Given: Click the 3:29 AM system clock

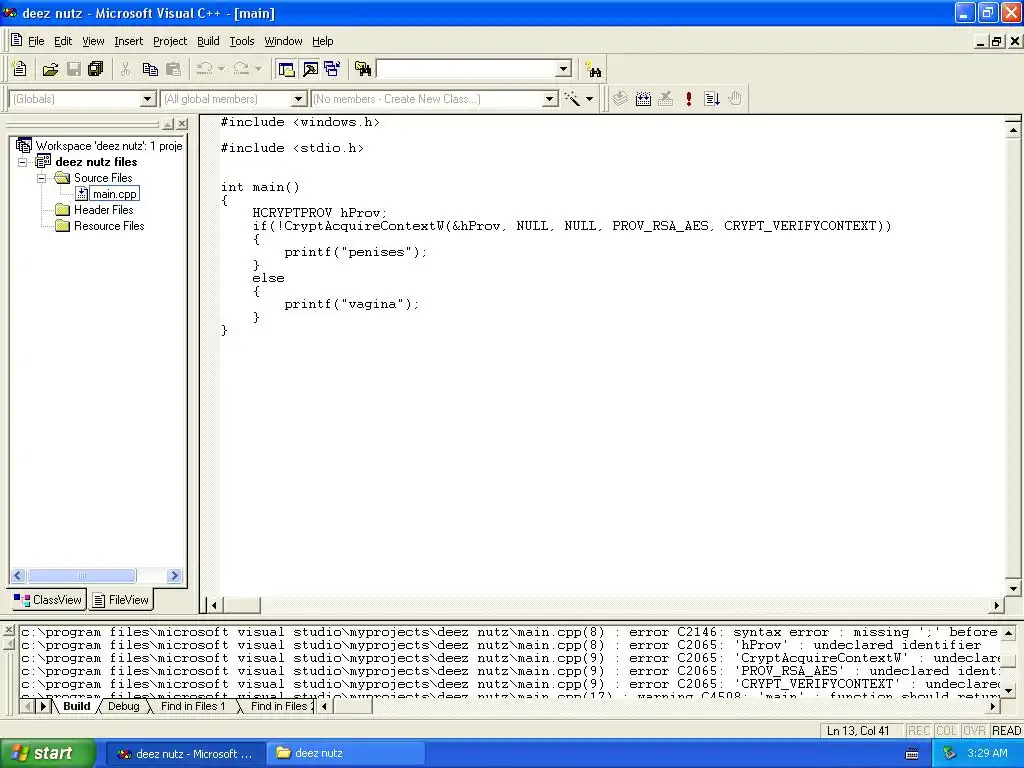Looking at the screenshot, I should [987, 753].
